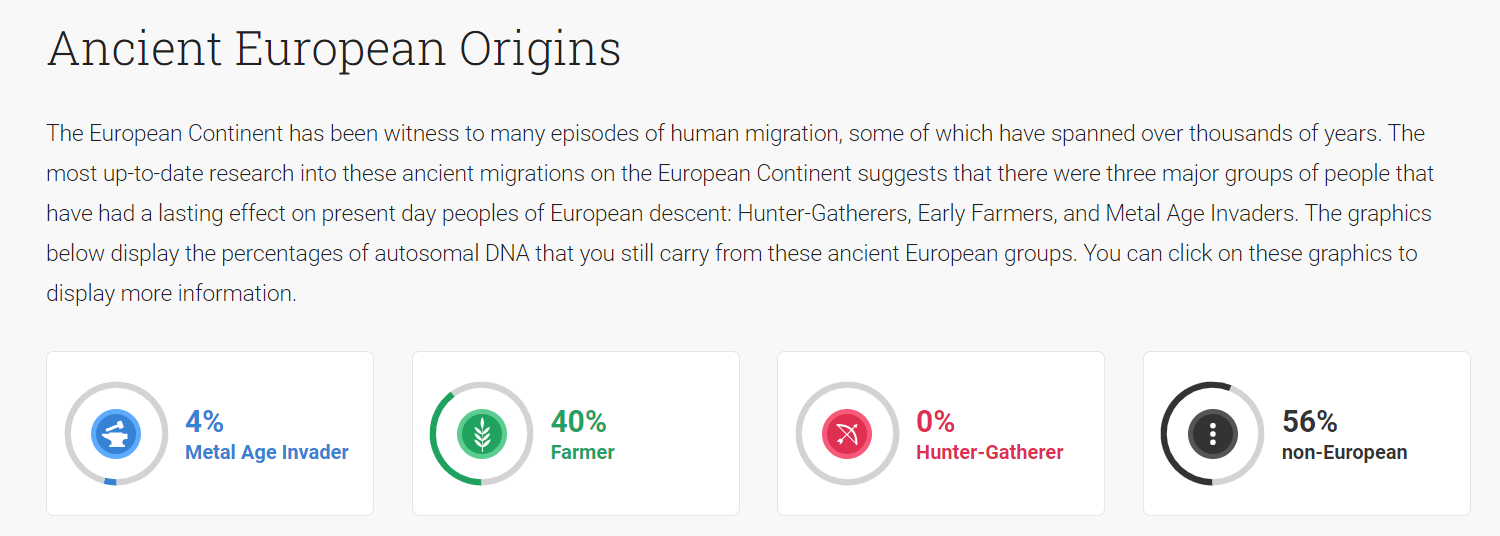Open the Farmer label for details
This screenshot has height=536, width=1500.
(x=582, y=452)
